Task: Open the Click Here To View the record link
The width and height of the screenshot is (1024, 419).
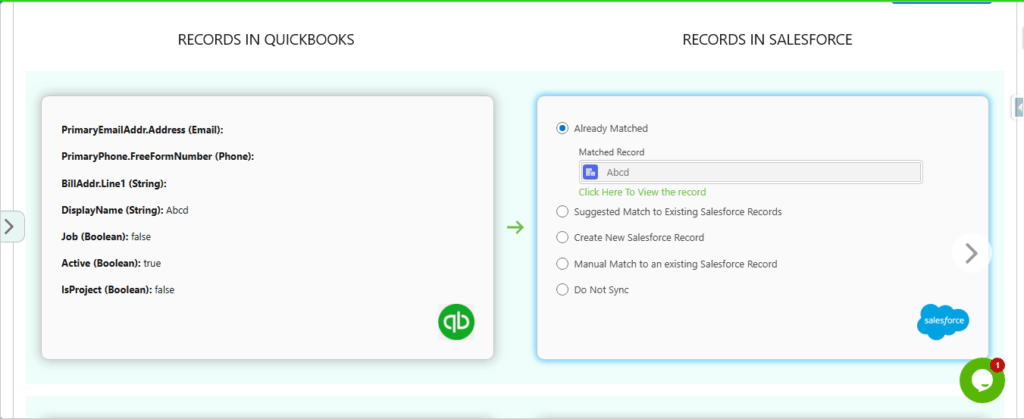Action: pos(642,192)
